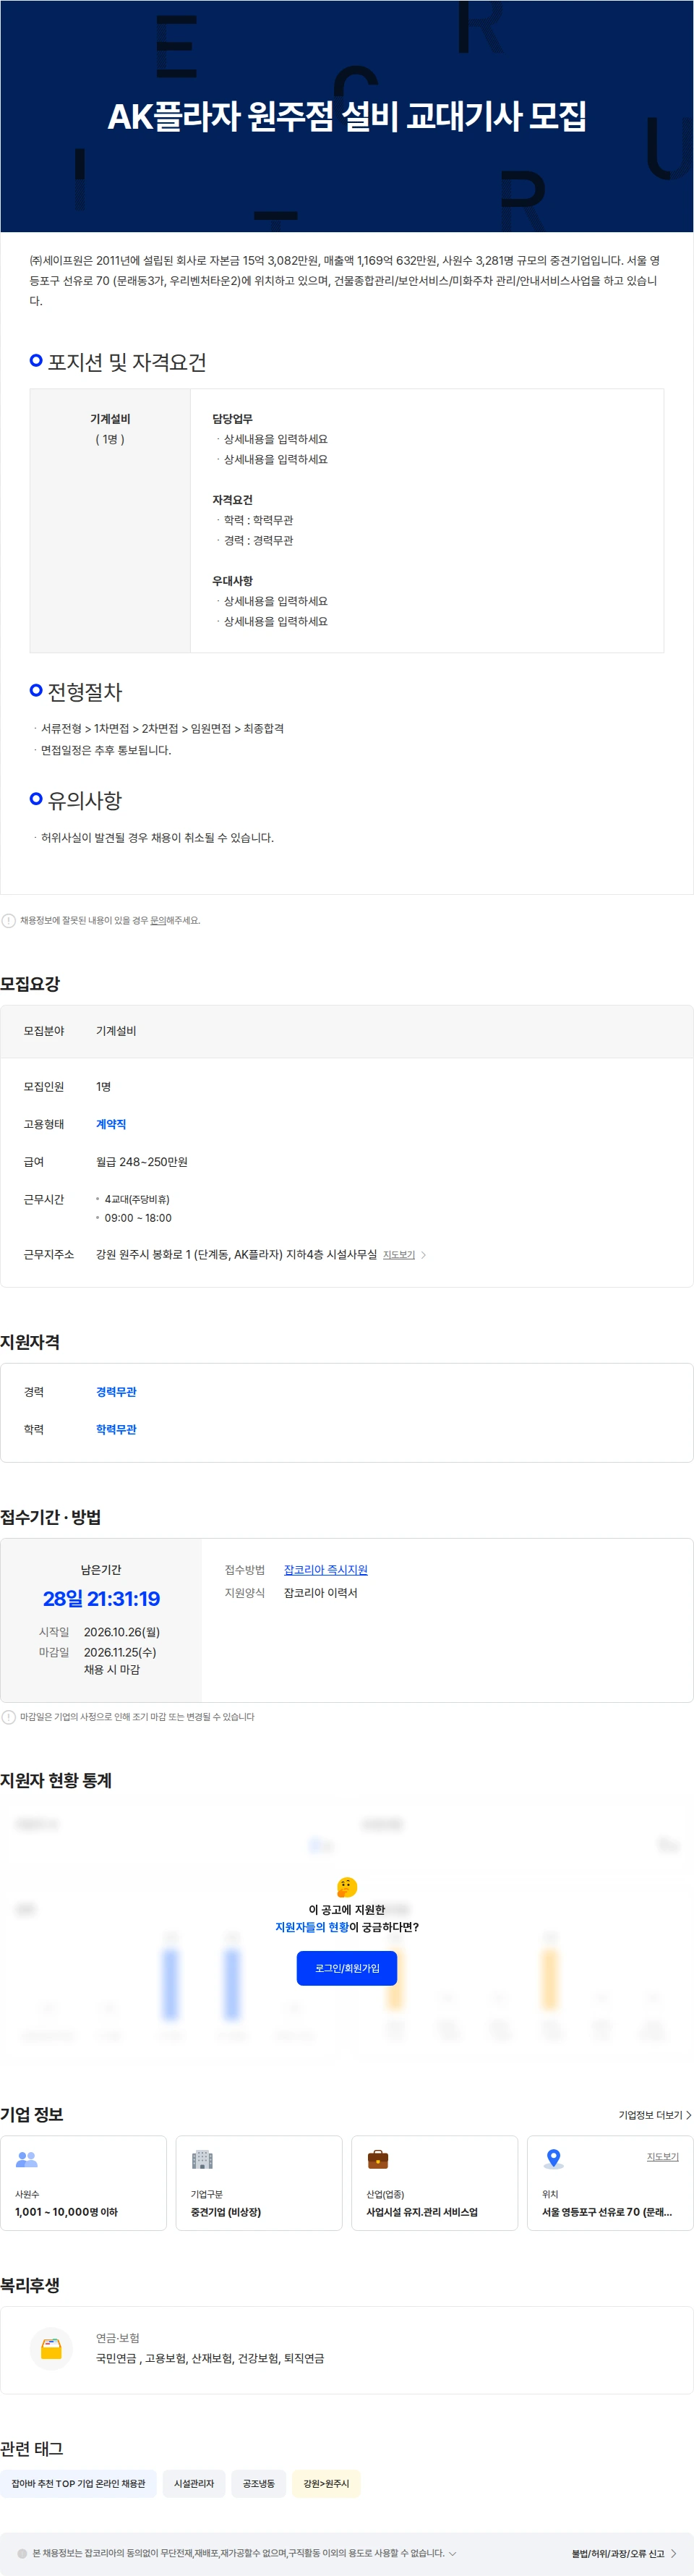Click the 학력무관 value in 지원자격

pyautogui.click(x=116, y=1430)
